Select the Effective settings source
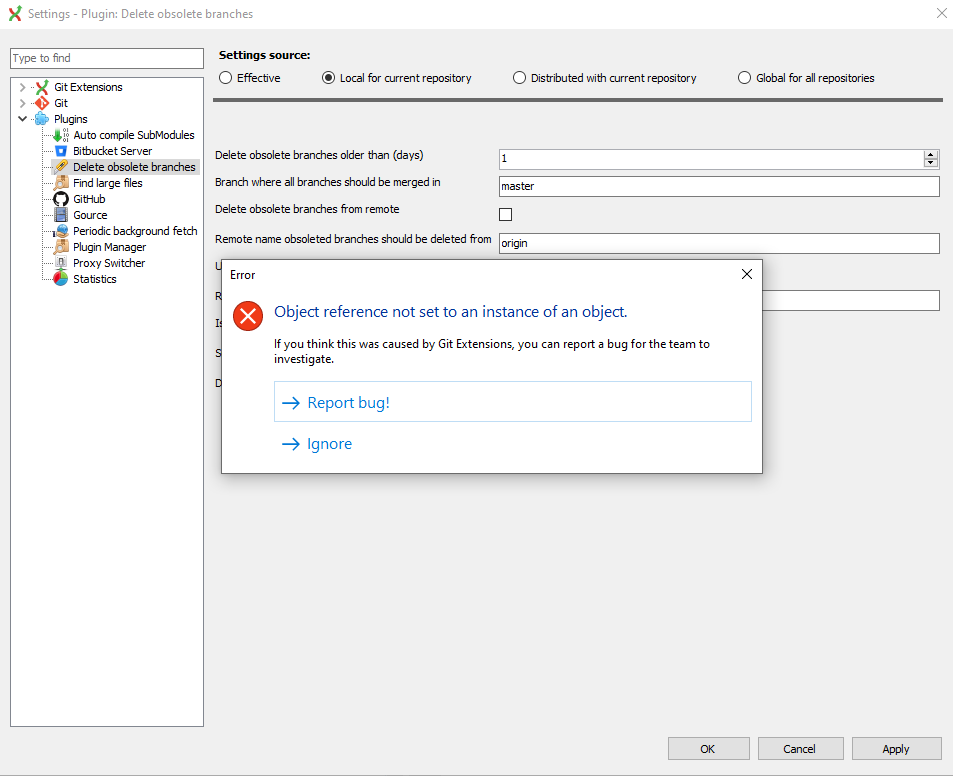The width and height of the screenshot is (953, 776). [x=226, y=77]
